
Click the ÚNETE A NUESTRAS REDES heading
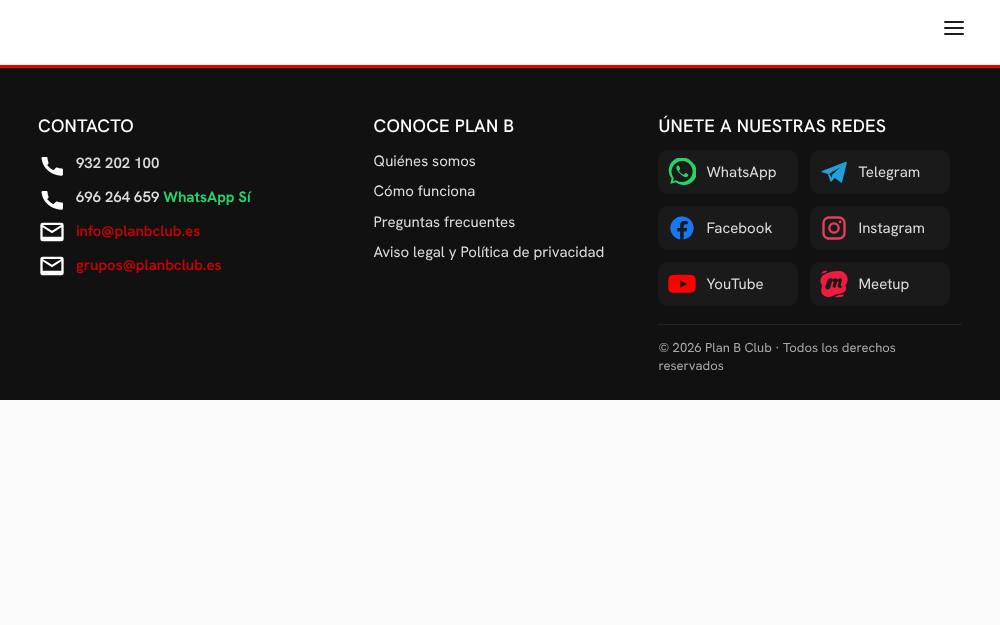[x=772, y=126]
